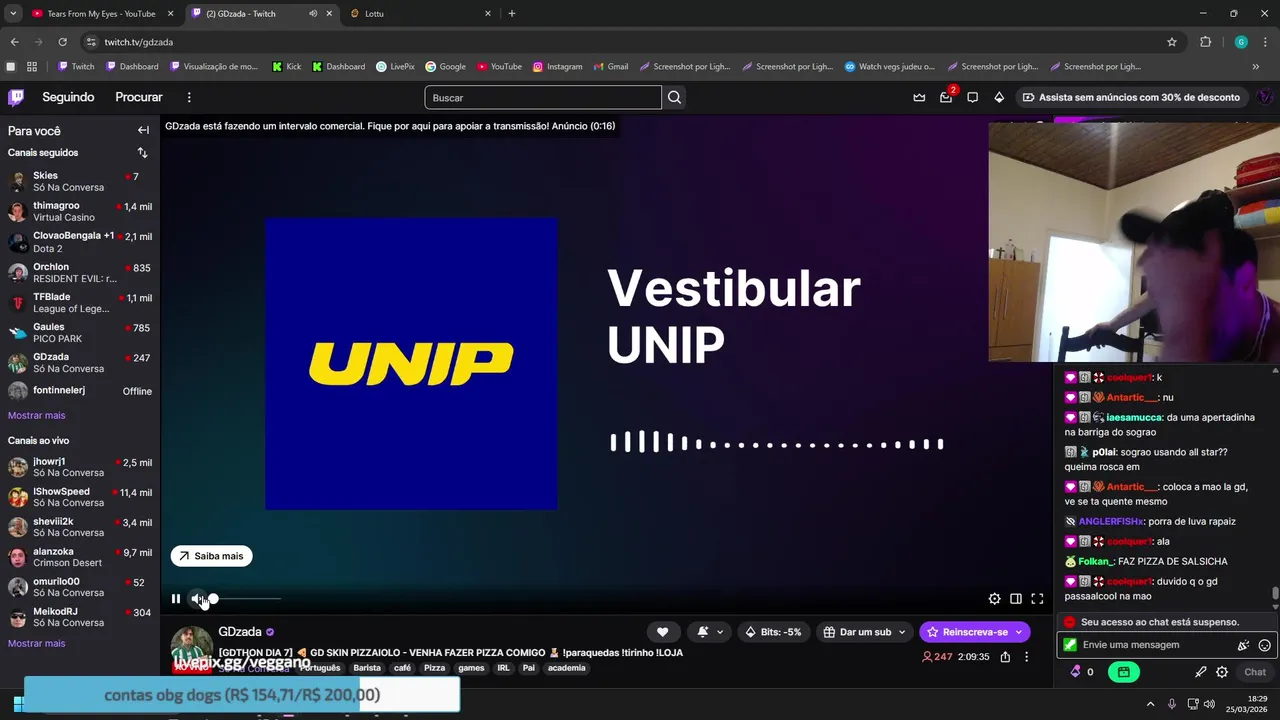Open chat settings gear
Viewport: 1280px width, 720px height.
1222,672
